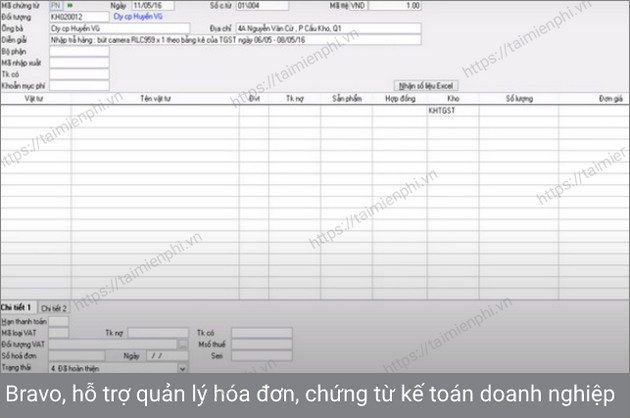Click the "Mã loại VAT" input field
Viewport: 630px width, 418px height.
(59, 332)
